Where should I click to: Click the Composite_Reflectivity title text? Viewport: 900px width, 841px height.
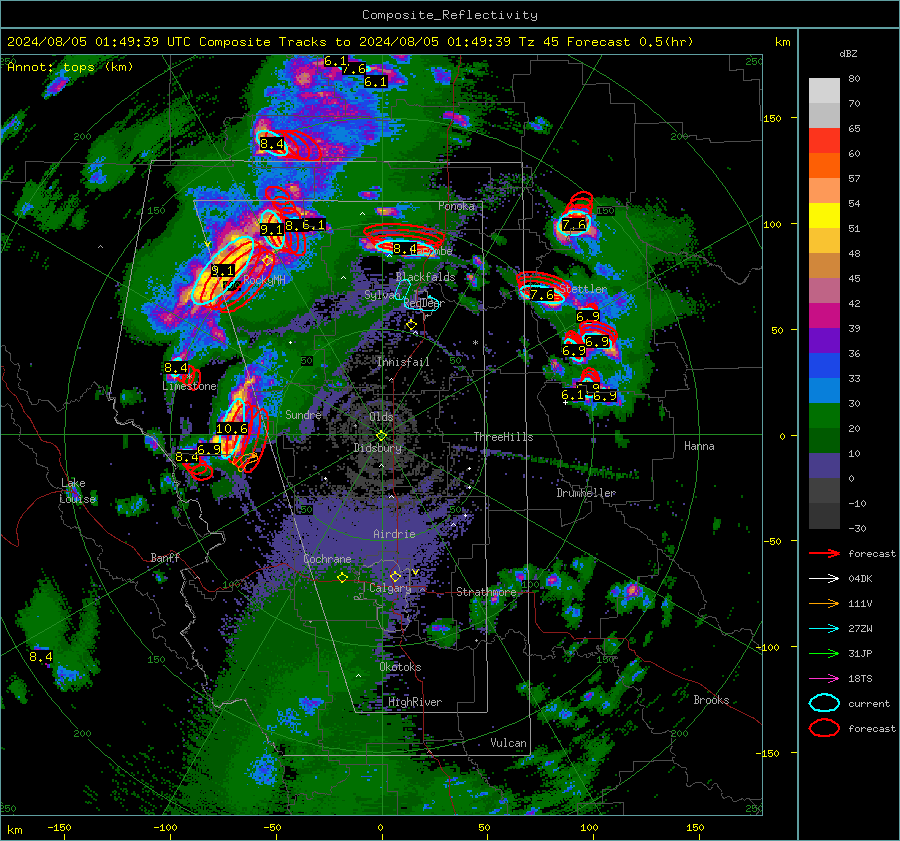(449, 15)
